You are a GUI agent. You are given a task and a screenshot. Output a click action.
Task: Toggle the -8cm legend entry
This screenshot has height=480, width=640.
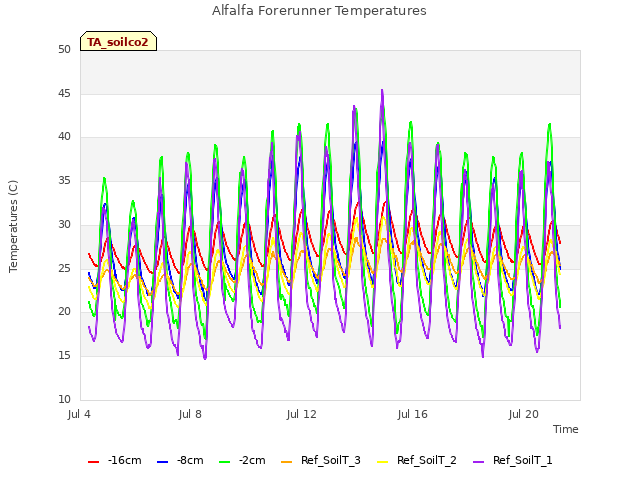(180, 460)
